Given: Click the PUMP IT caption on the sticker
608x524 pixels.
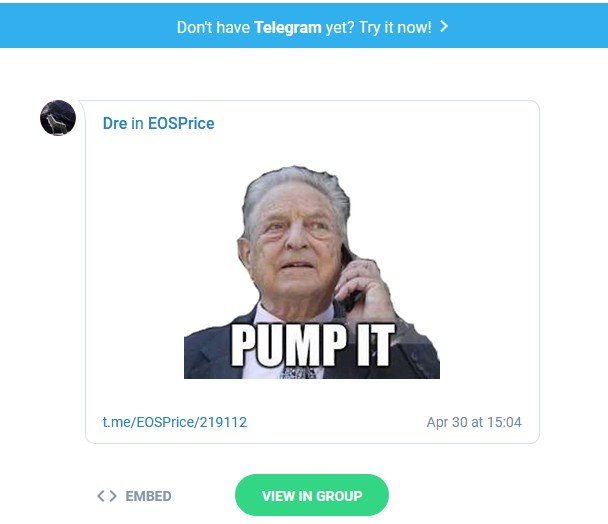Looking at the screenshot, I should tap(313, 345).
